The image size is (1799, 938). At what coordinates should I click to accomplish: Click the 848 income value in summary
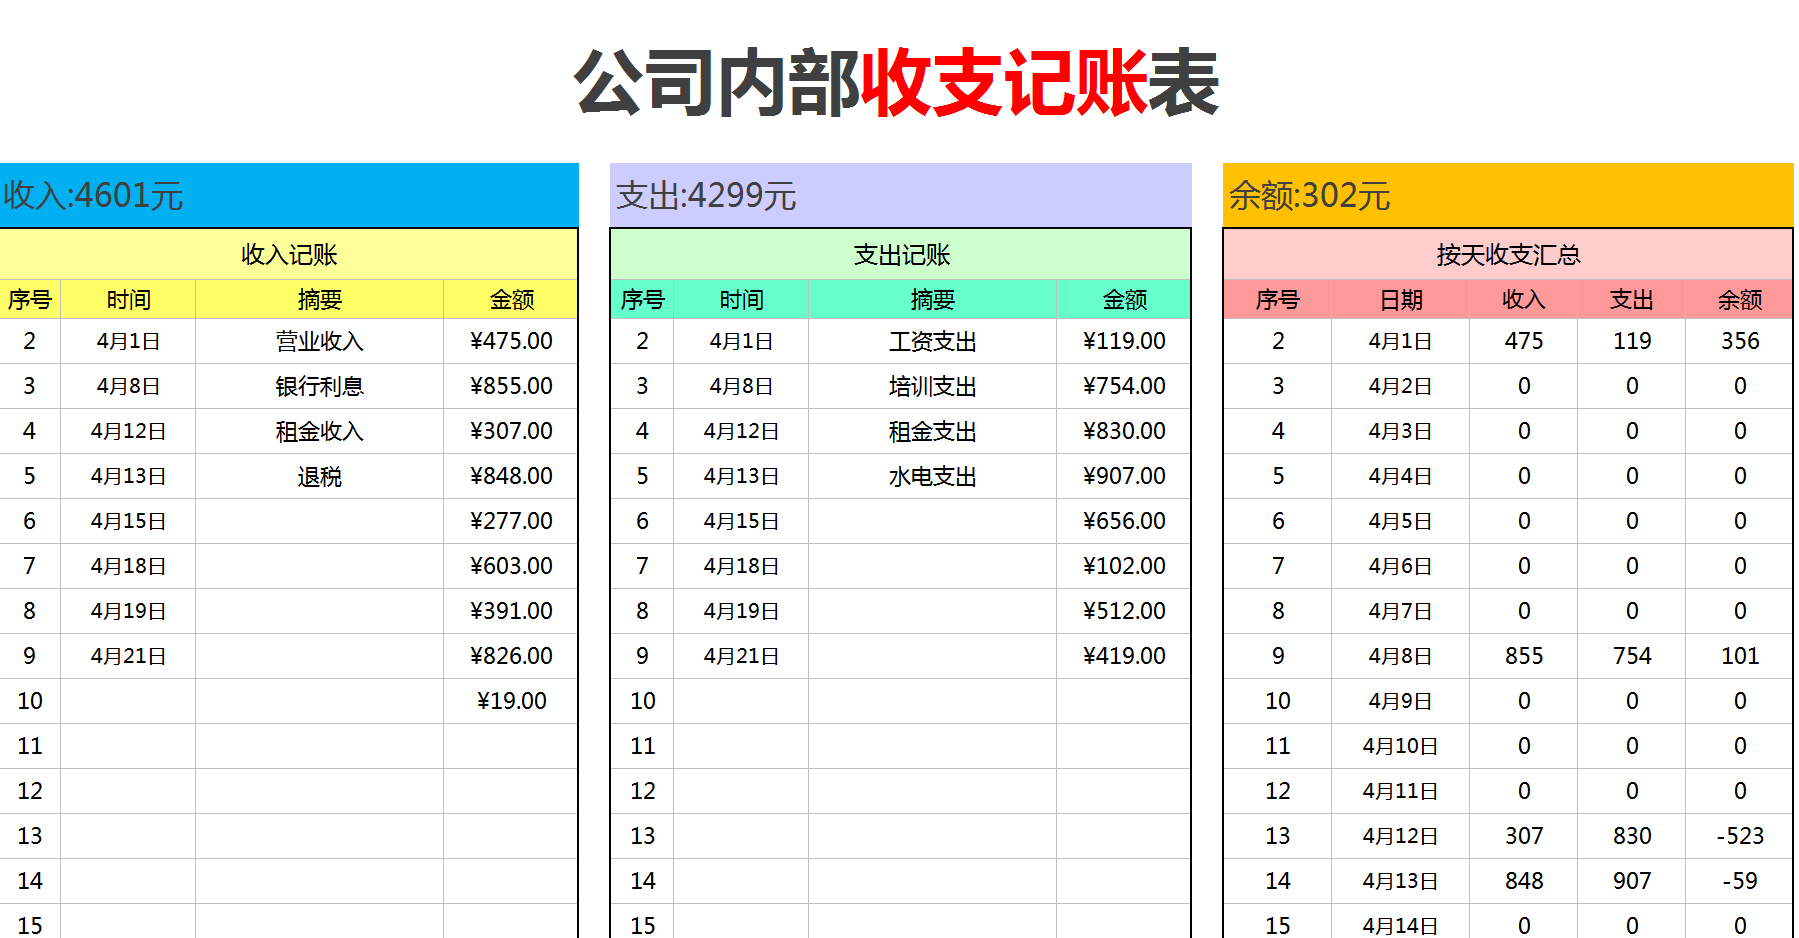1523,881
